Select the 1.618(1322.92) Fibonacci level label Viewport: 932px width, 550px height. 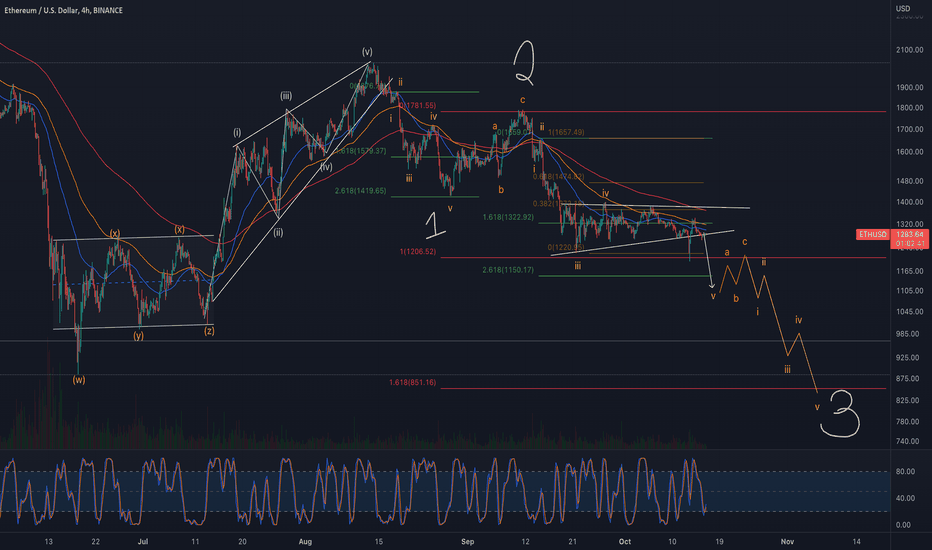pos(508,217)
